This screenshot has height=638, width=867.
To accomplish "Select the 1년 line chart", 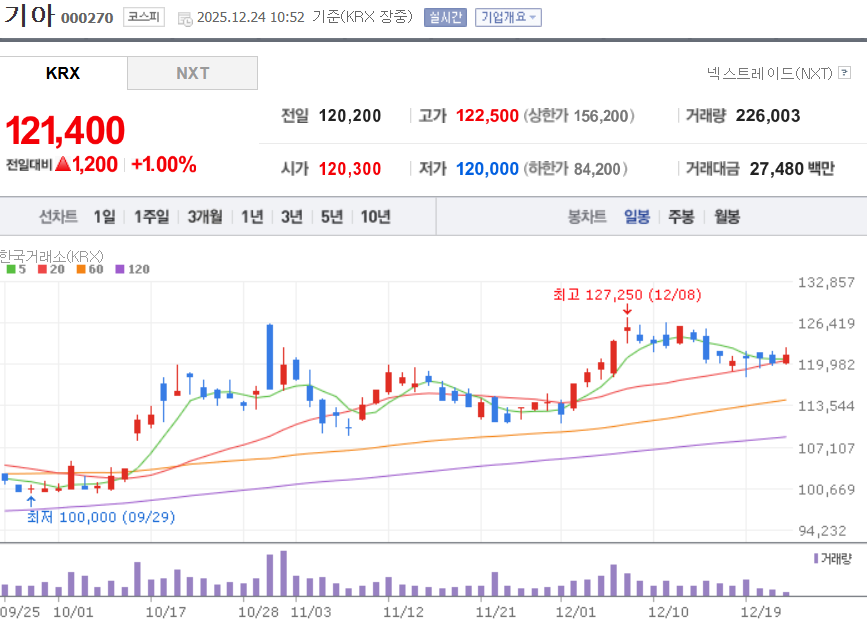I will [252, 217].
